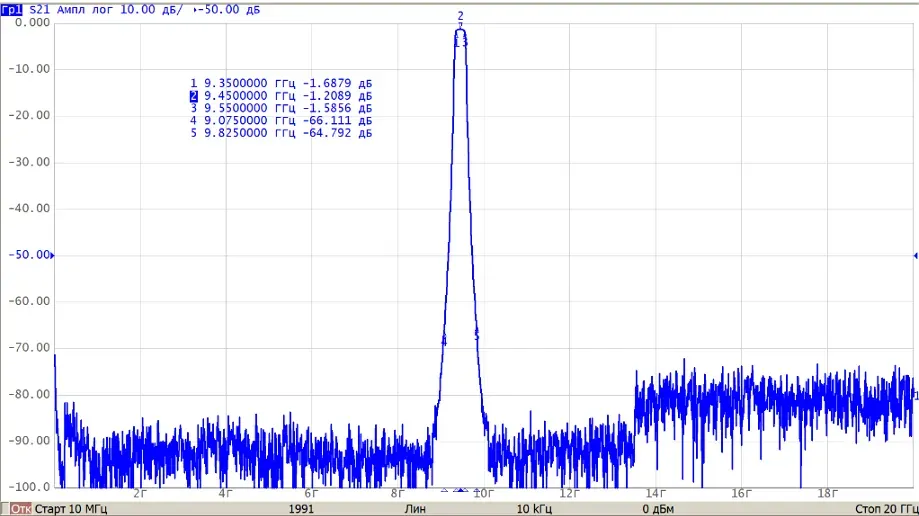
Task: Click the filled marker triangle on frequency axis
Action: click(461, 490)
